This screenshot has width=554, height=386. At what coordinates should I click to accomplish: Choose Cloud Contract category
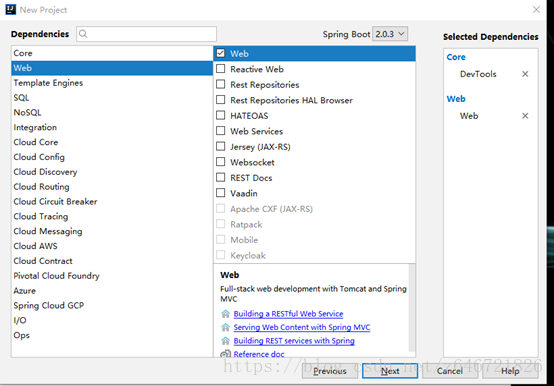[x=112, y=261]
